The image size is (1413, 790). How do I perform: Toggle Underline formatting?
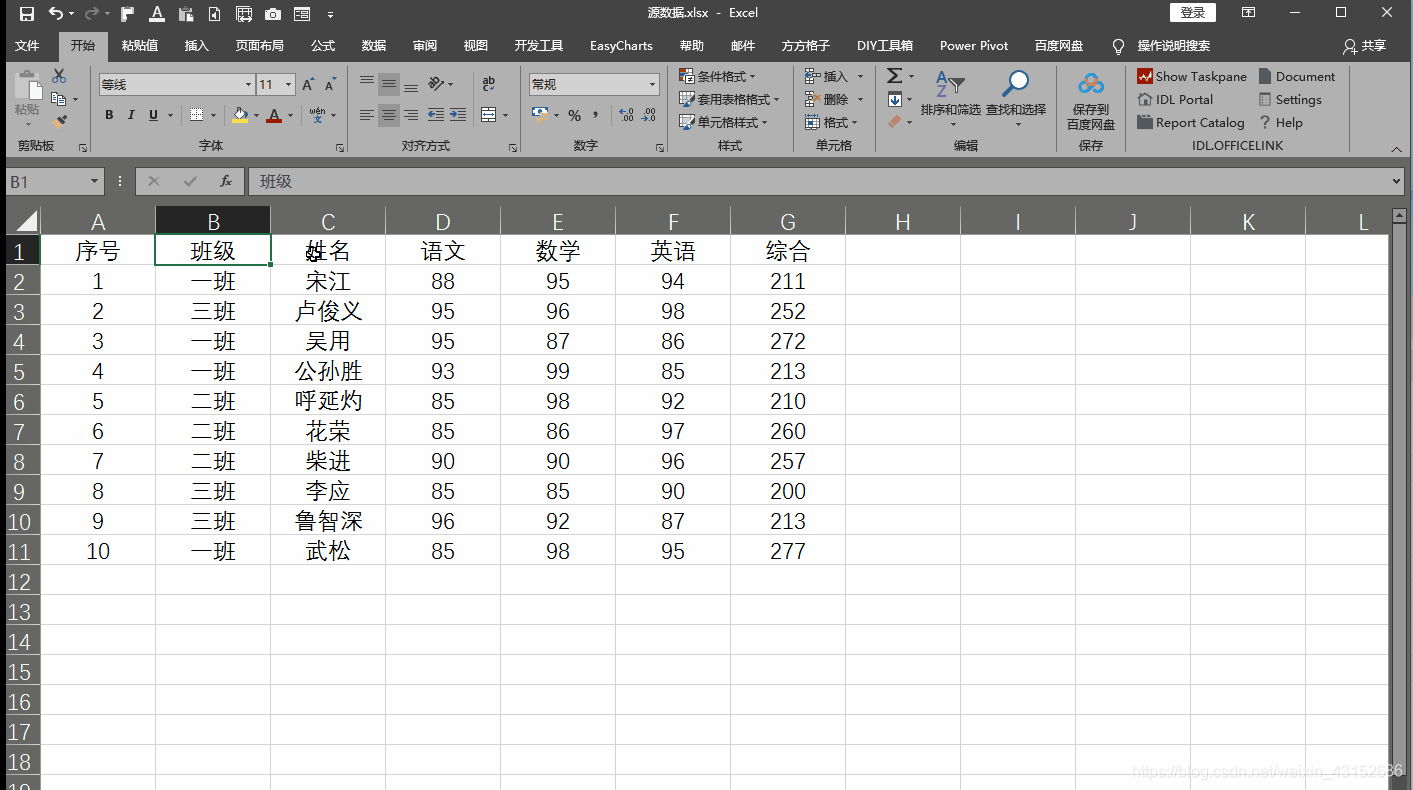point(153,115)
